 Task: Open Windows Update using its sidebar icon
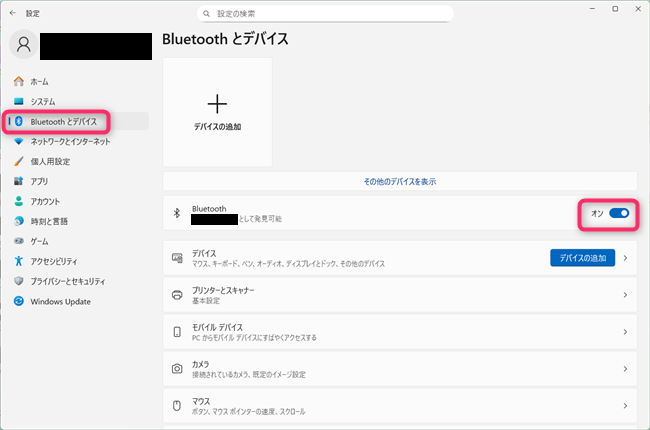coord(18,301)
